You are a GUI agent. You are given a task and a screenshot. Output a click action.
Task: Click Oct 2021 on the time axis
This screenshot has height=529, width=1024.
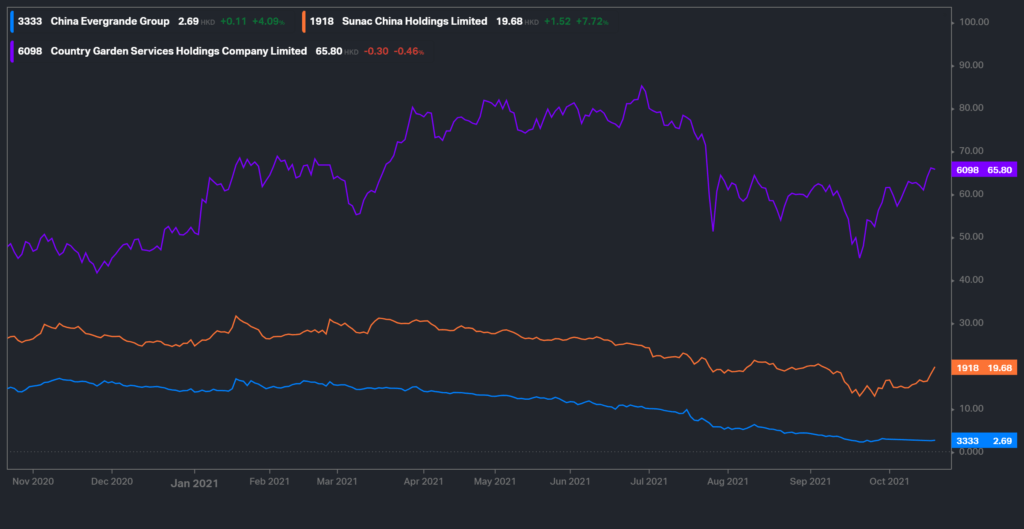pos(889,481)
